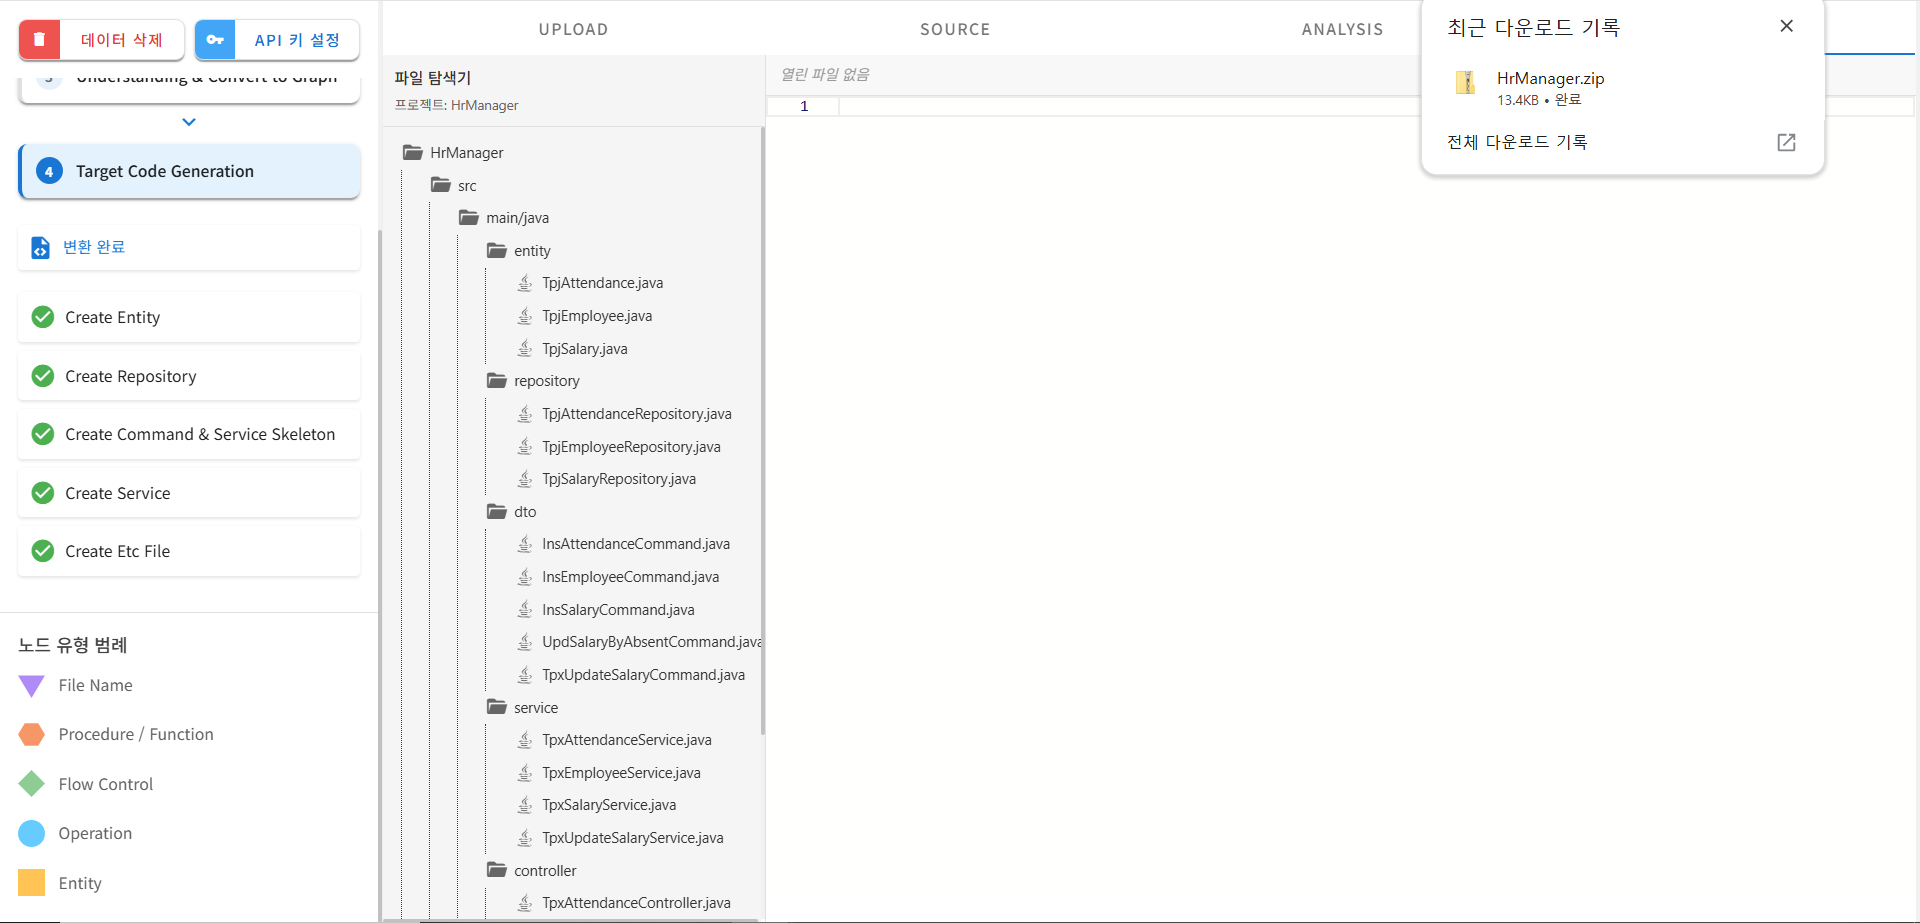The height and width of the screenshot is (923, 1920).
Task: Click the conversion complete file icon
Action: [40, 247]
